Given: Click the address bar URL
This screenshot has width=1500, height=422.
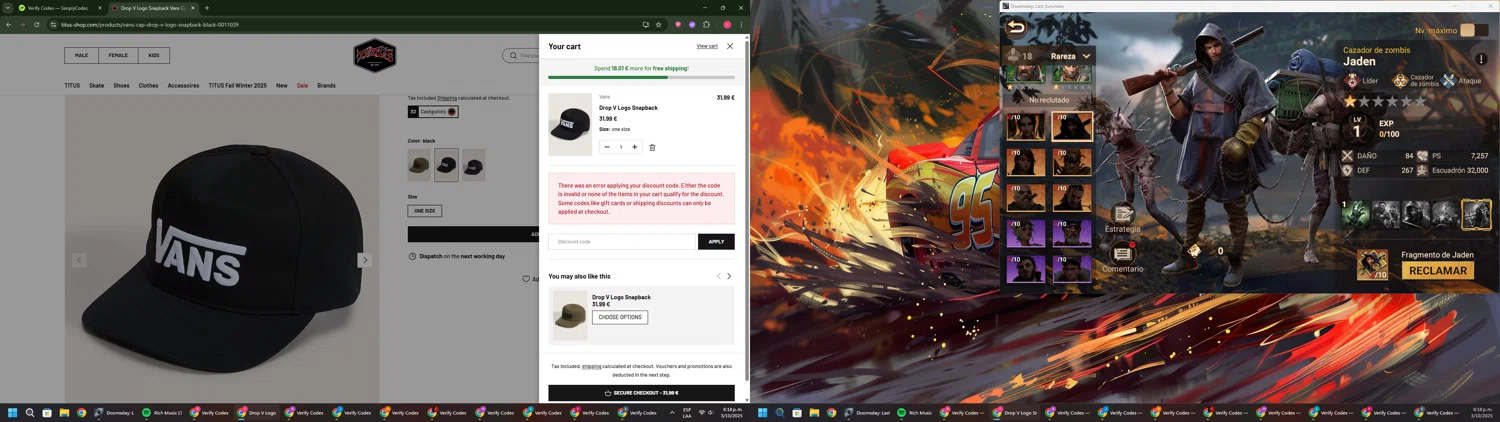Looking at the screenshot, I should tap(150, 24).
